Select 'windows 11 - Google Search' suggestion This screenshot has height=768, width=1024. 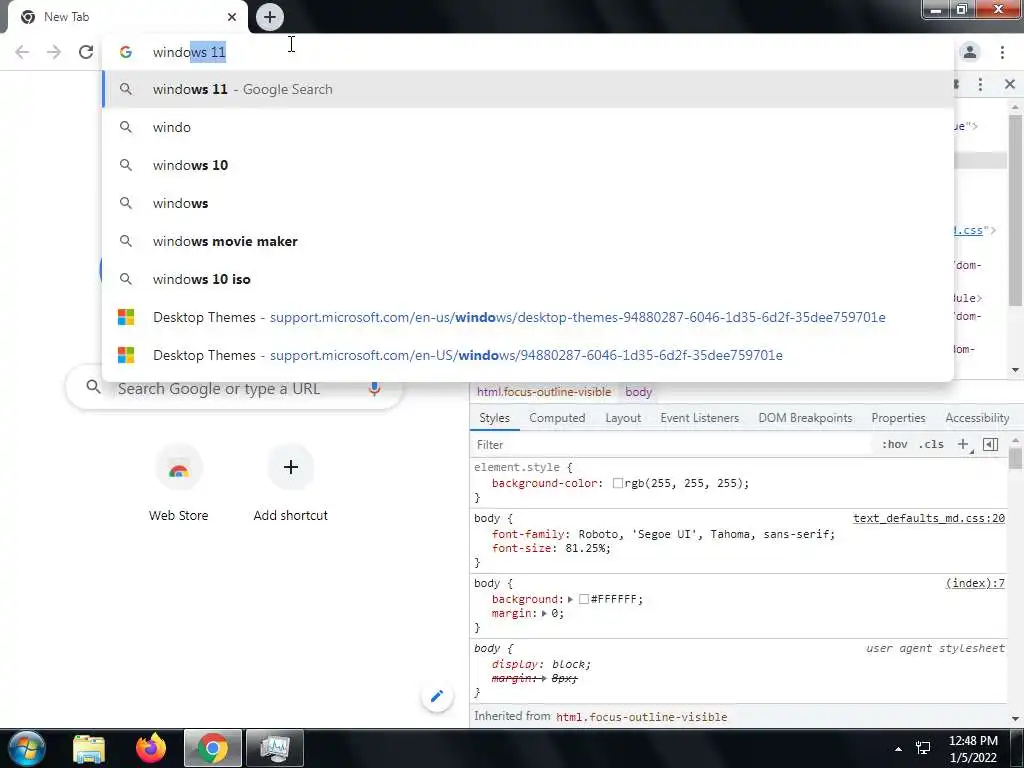pos(528,89)
